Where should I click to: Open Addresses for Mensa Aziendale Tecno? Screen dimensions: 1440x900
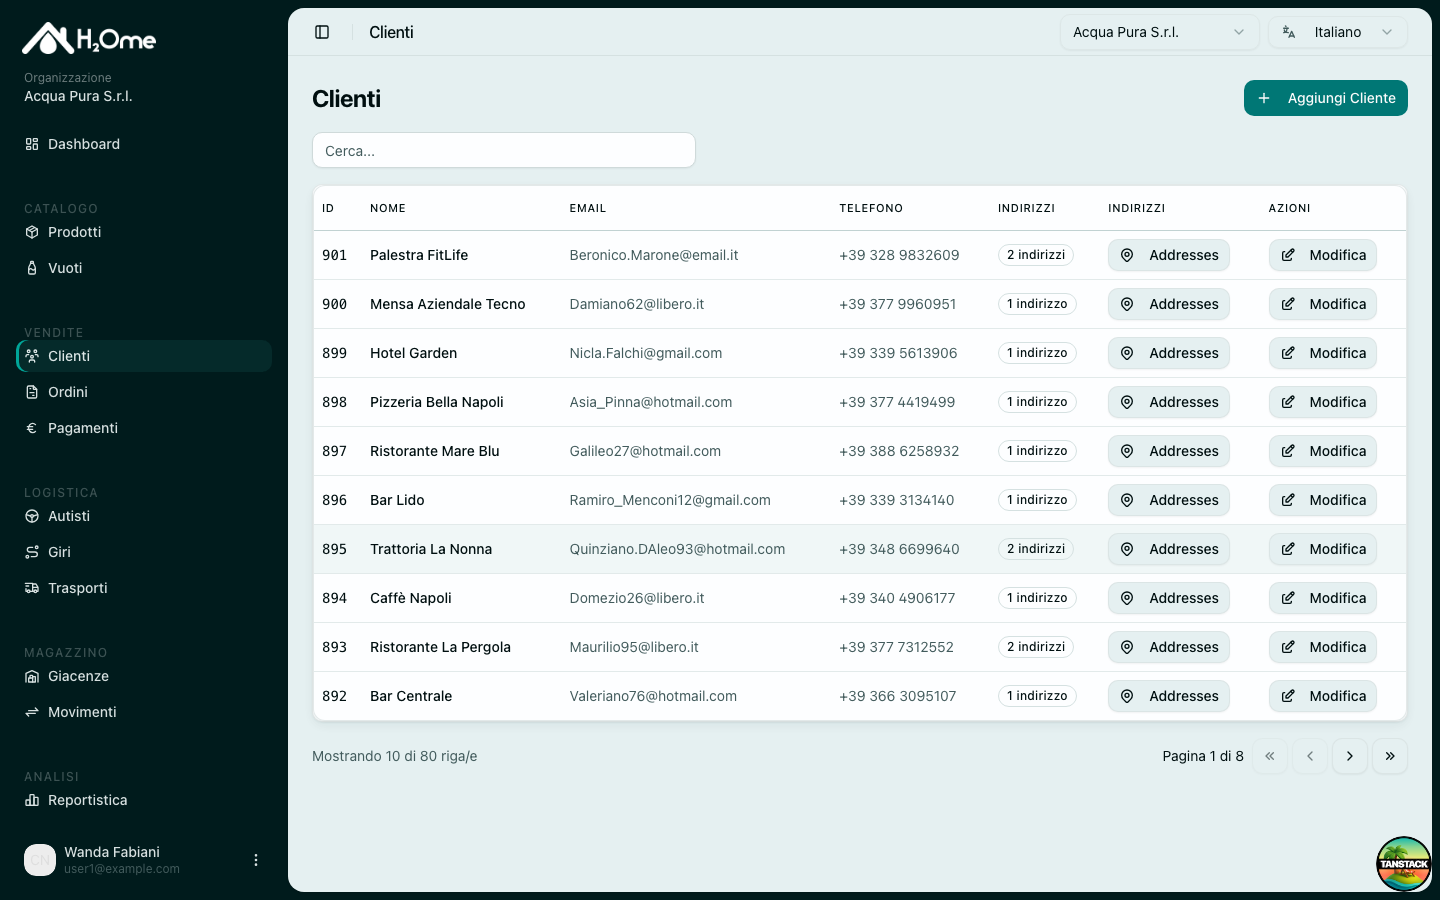tap(1169, 304)
